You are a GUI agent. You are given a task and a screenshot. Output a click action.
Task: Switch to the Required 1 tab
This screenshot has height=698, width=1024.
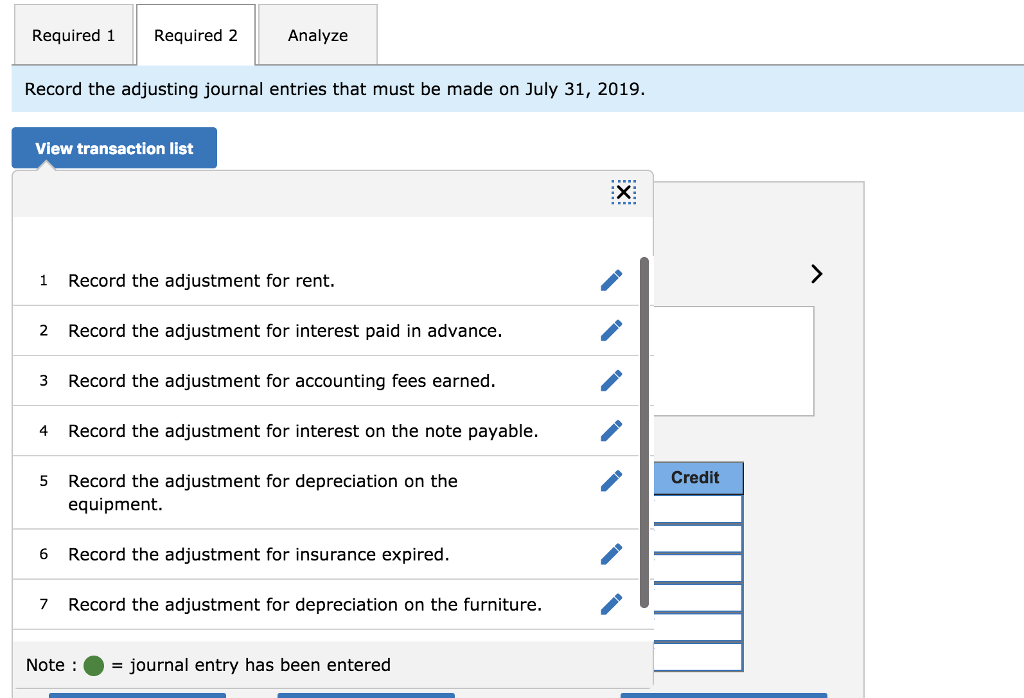73,35
